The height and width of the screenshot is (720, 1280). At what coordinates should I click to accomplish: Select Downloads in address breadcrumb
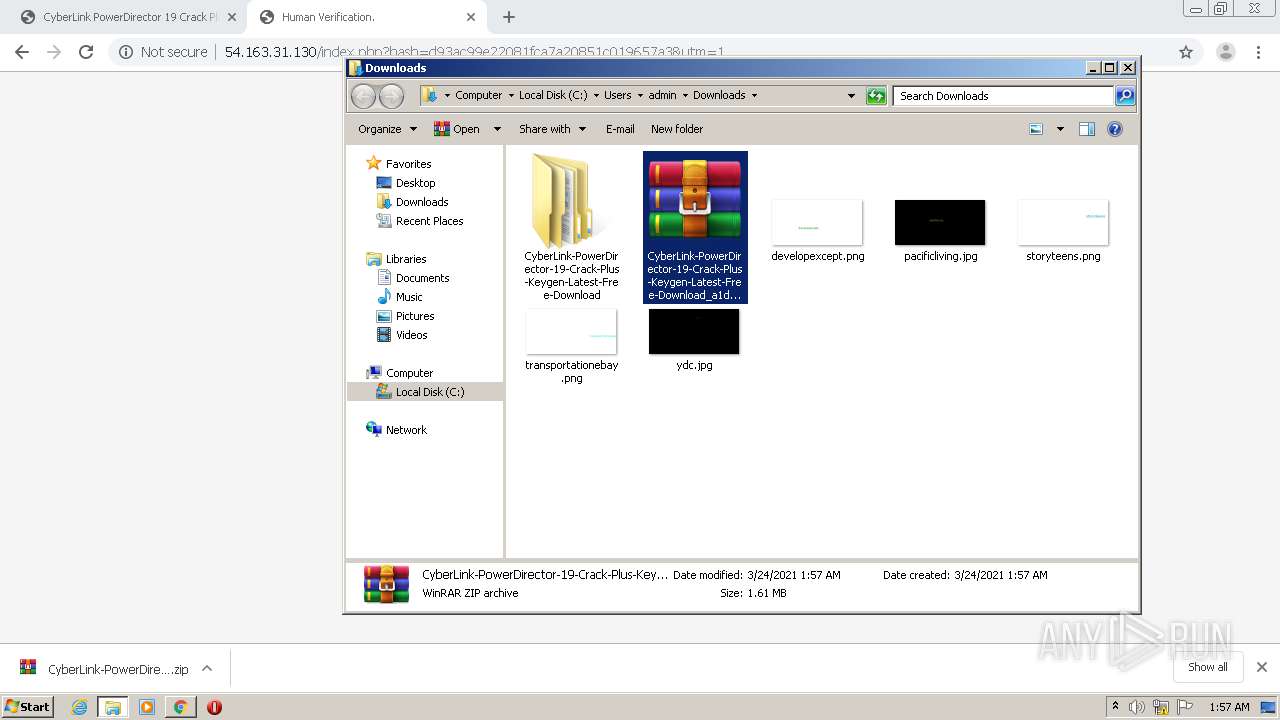tap(719, 95)
